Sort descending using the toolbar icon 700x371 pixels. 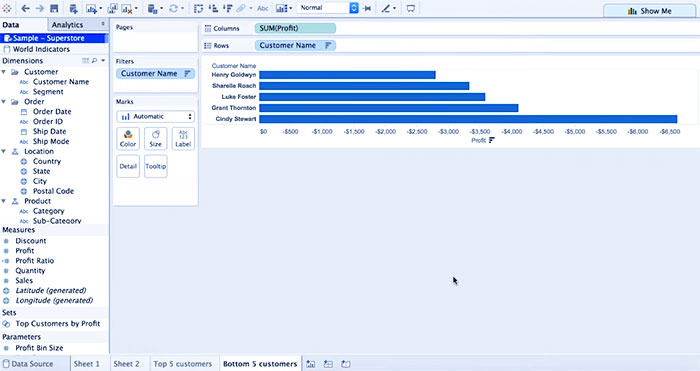coord(228,8)
